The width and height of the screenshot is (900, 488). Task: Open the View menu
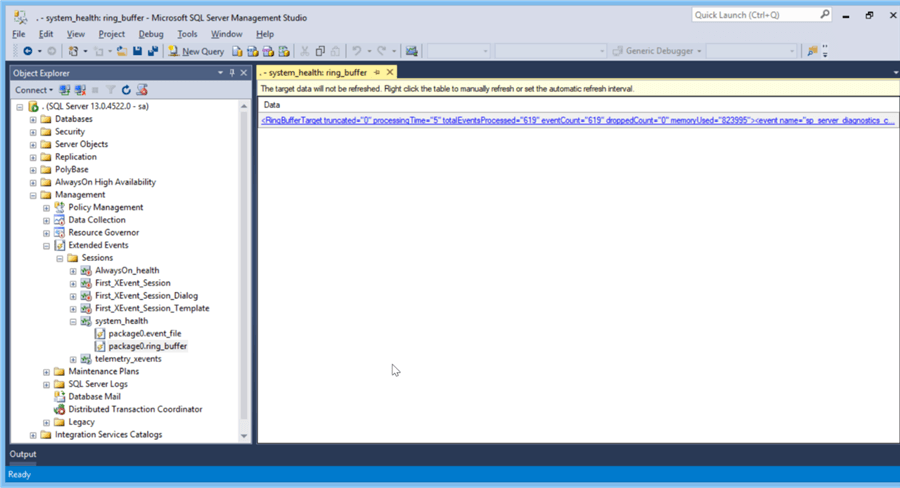pyautogui.click(x=75, y=34)
